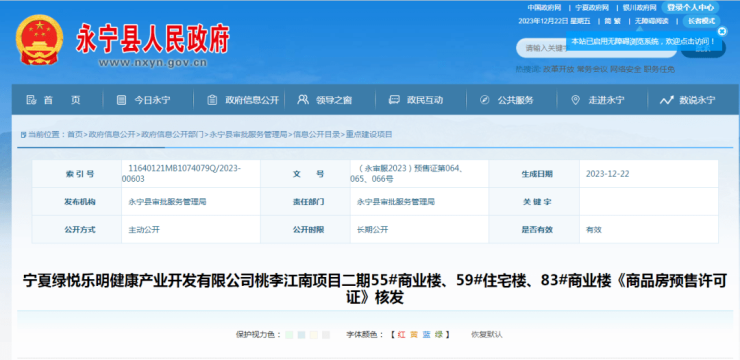Viewport: 740px width, 360px height.
Task: Click the 政民互动 chat bubble icon
Action: coord(394,100)
